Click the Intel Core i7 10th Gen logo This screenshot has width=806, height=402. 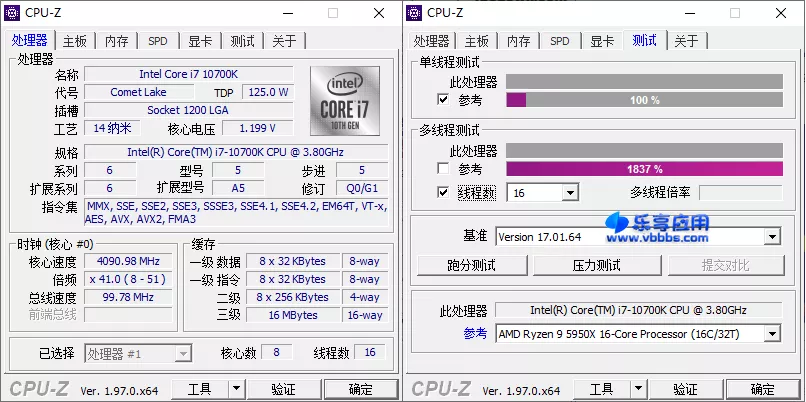click(x=344, y=101)
